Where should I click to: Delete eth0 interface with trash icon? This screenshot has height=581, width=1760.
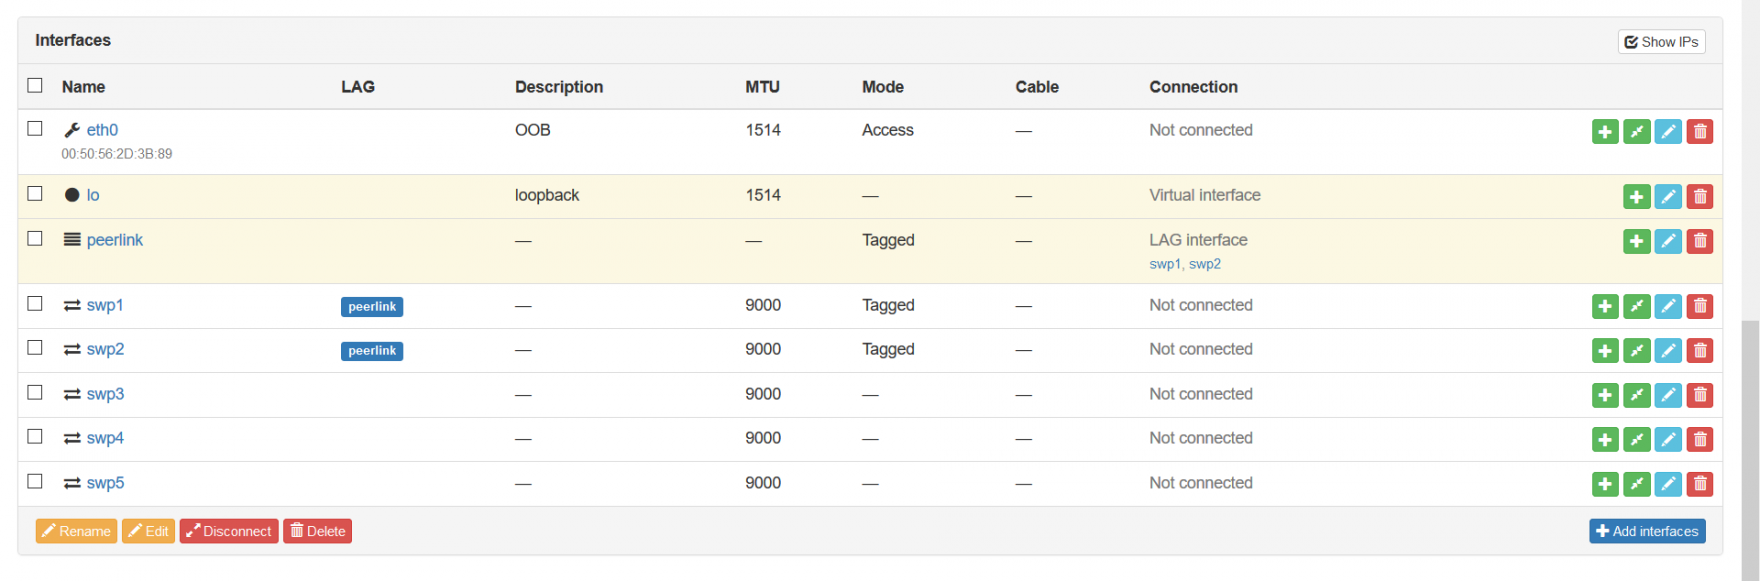[x=1700, y=131]
